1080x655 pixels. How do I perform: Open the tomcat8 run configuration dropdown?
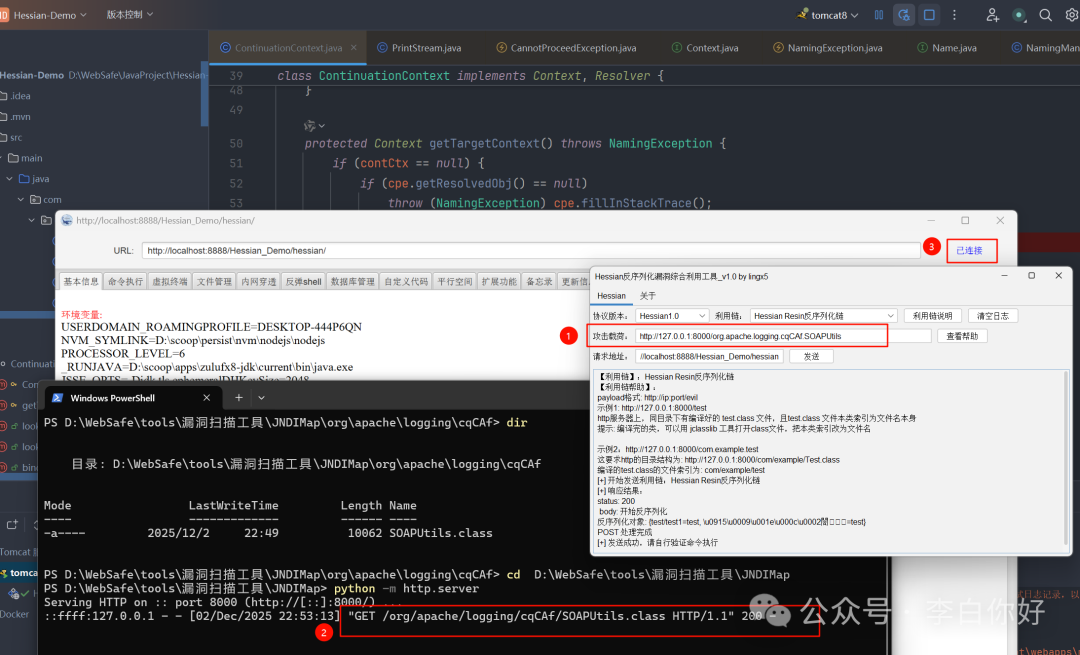tap(828, 14)
